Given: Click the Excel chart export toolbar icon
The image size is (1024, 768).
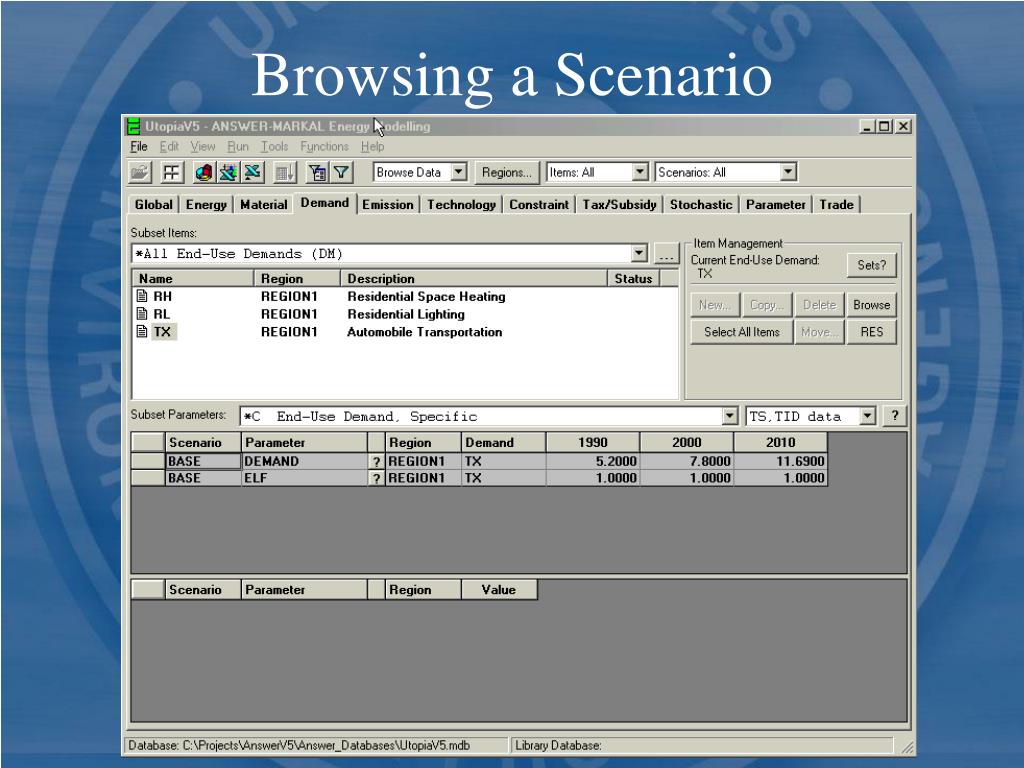Looking at the screenshot, I should pyautogui.click(x=228, y=172).
